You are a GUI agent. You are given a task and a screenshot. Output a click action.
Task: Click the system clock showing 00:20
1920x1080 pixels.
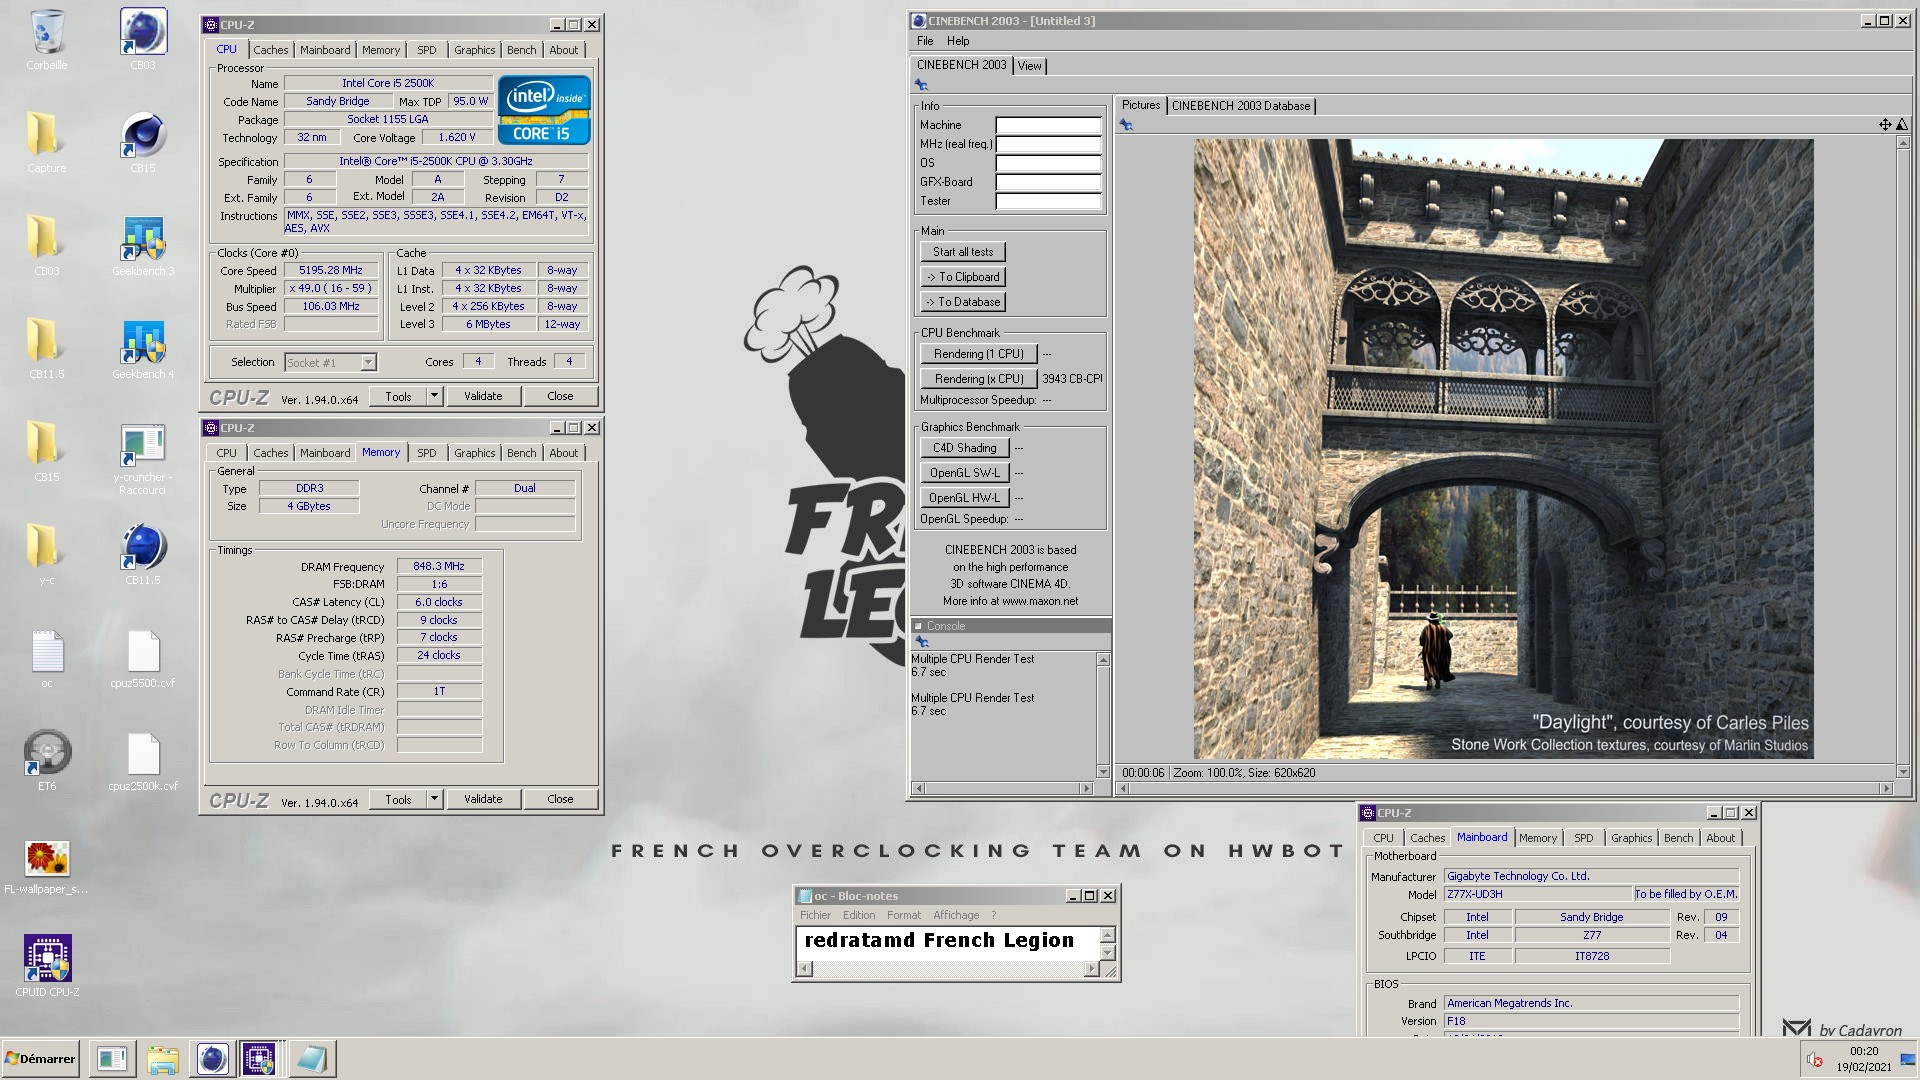[x=1863, y=1051]
